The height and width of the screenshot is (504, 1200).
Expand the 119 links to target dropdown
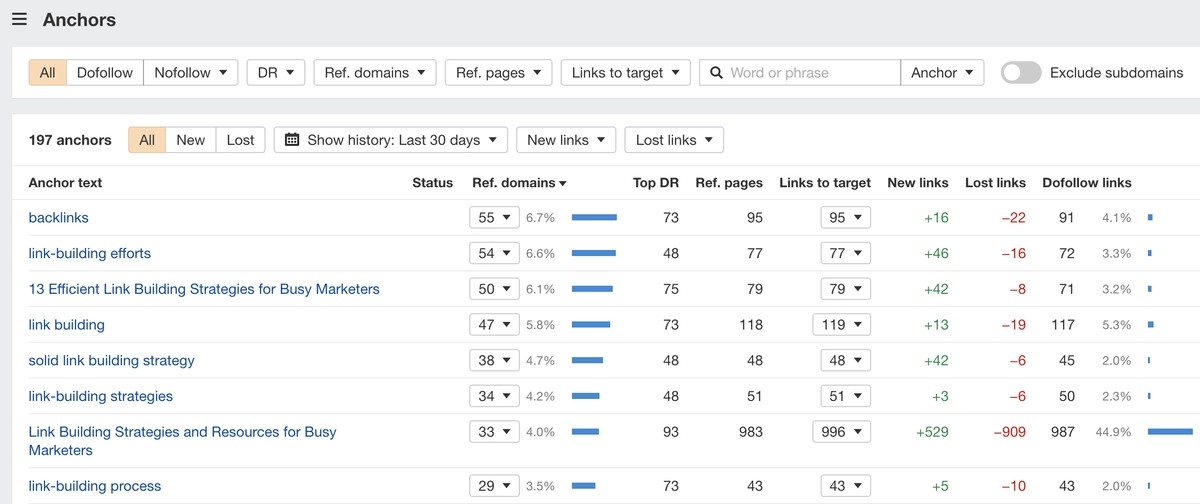842,325
